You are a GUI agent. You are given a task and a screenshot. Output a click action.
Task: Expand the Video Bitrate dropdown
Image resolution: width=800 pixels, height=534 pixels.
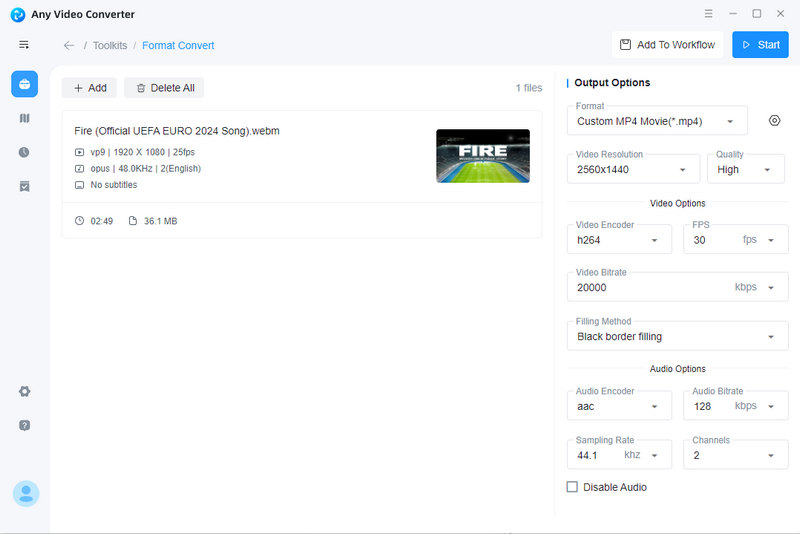click(677, 287)
